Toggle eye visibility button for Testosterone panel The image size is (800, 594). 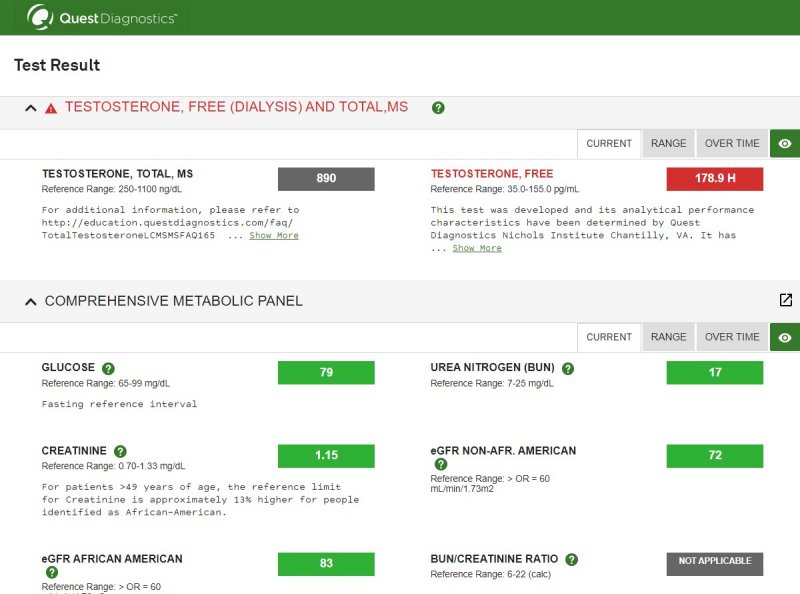[785, 143]
